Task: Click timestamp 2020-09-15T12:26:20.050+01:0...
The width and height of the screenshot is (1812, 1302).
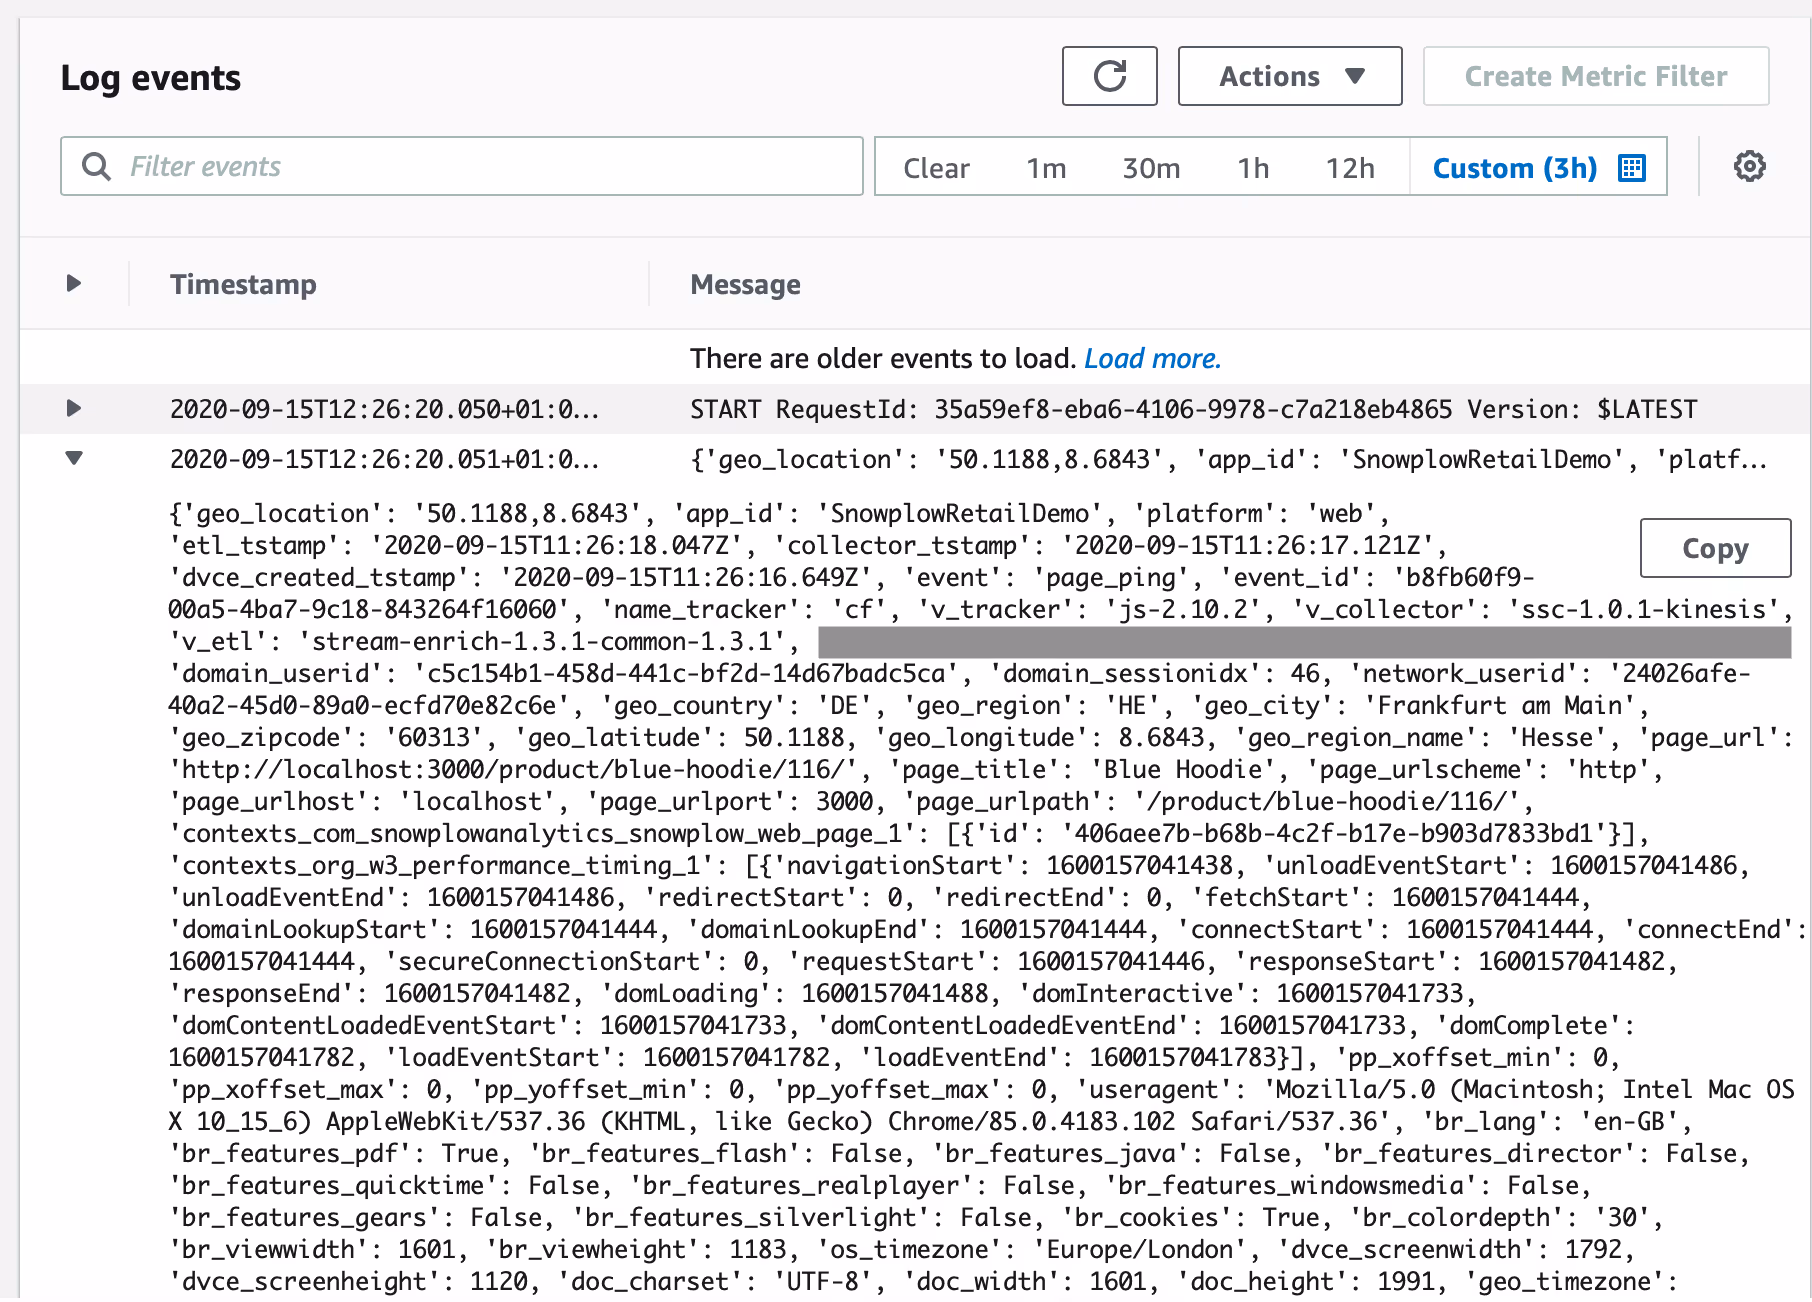Action: 384,409
